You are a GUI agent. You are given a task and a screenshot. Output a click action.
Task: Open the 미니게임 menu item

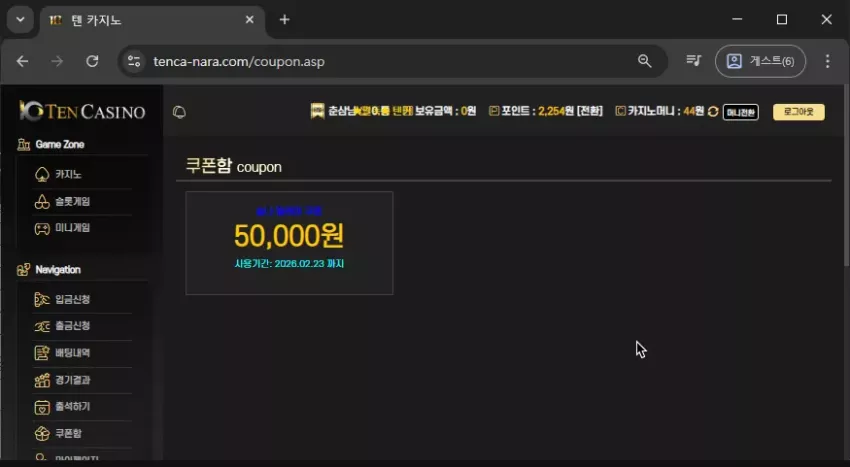(73, 228)
